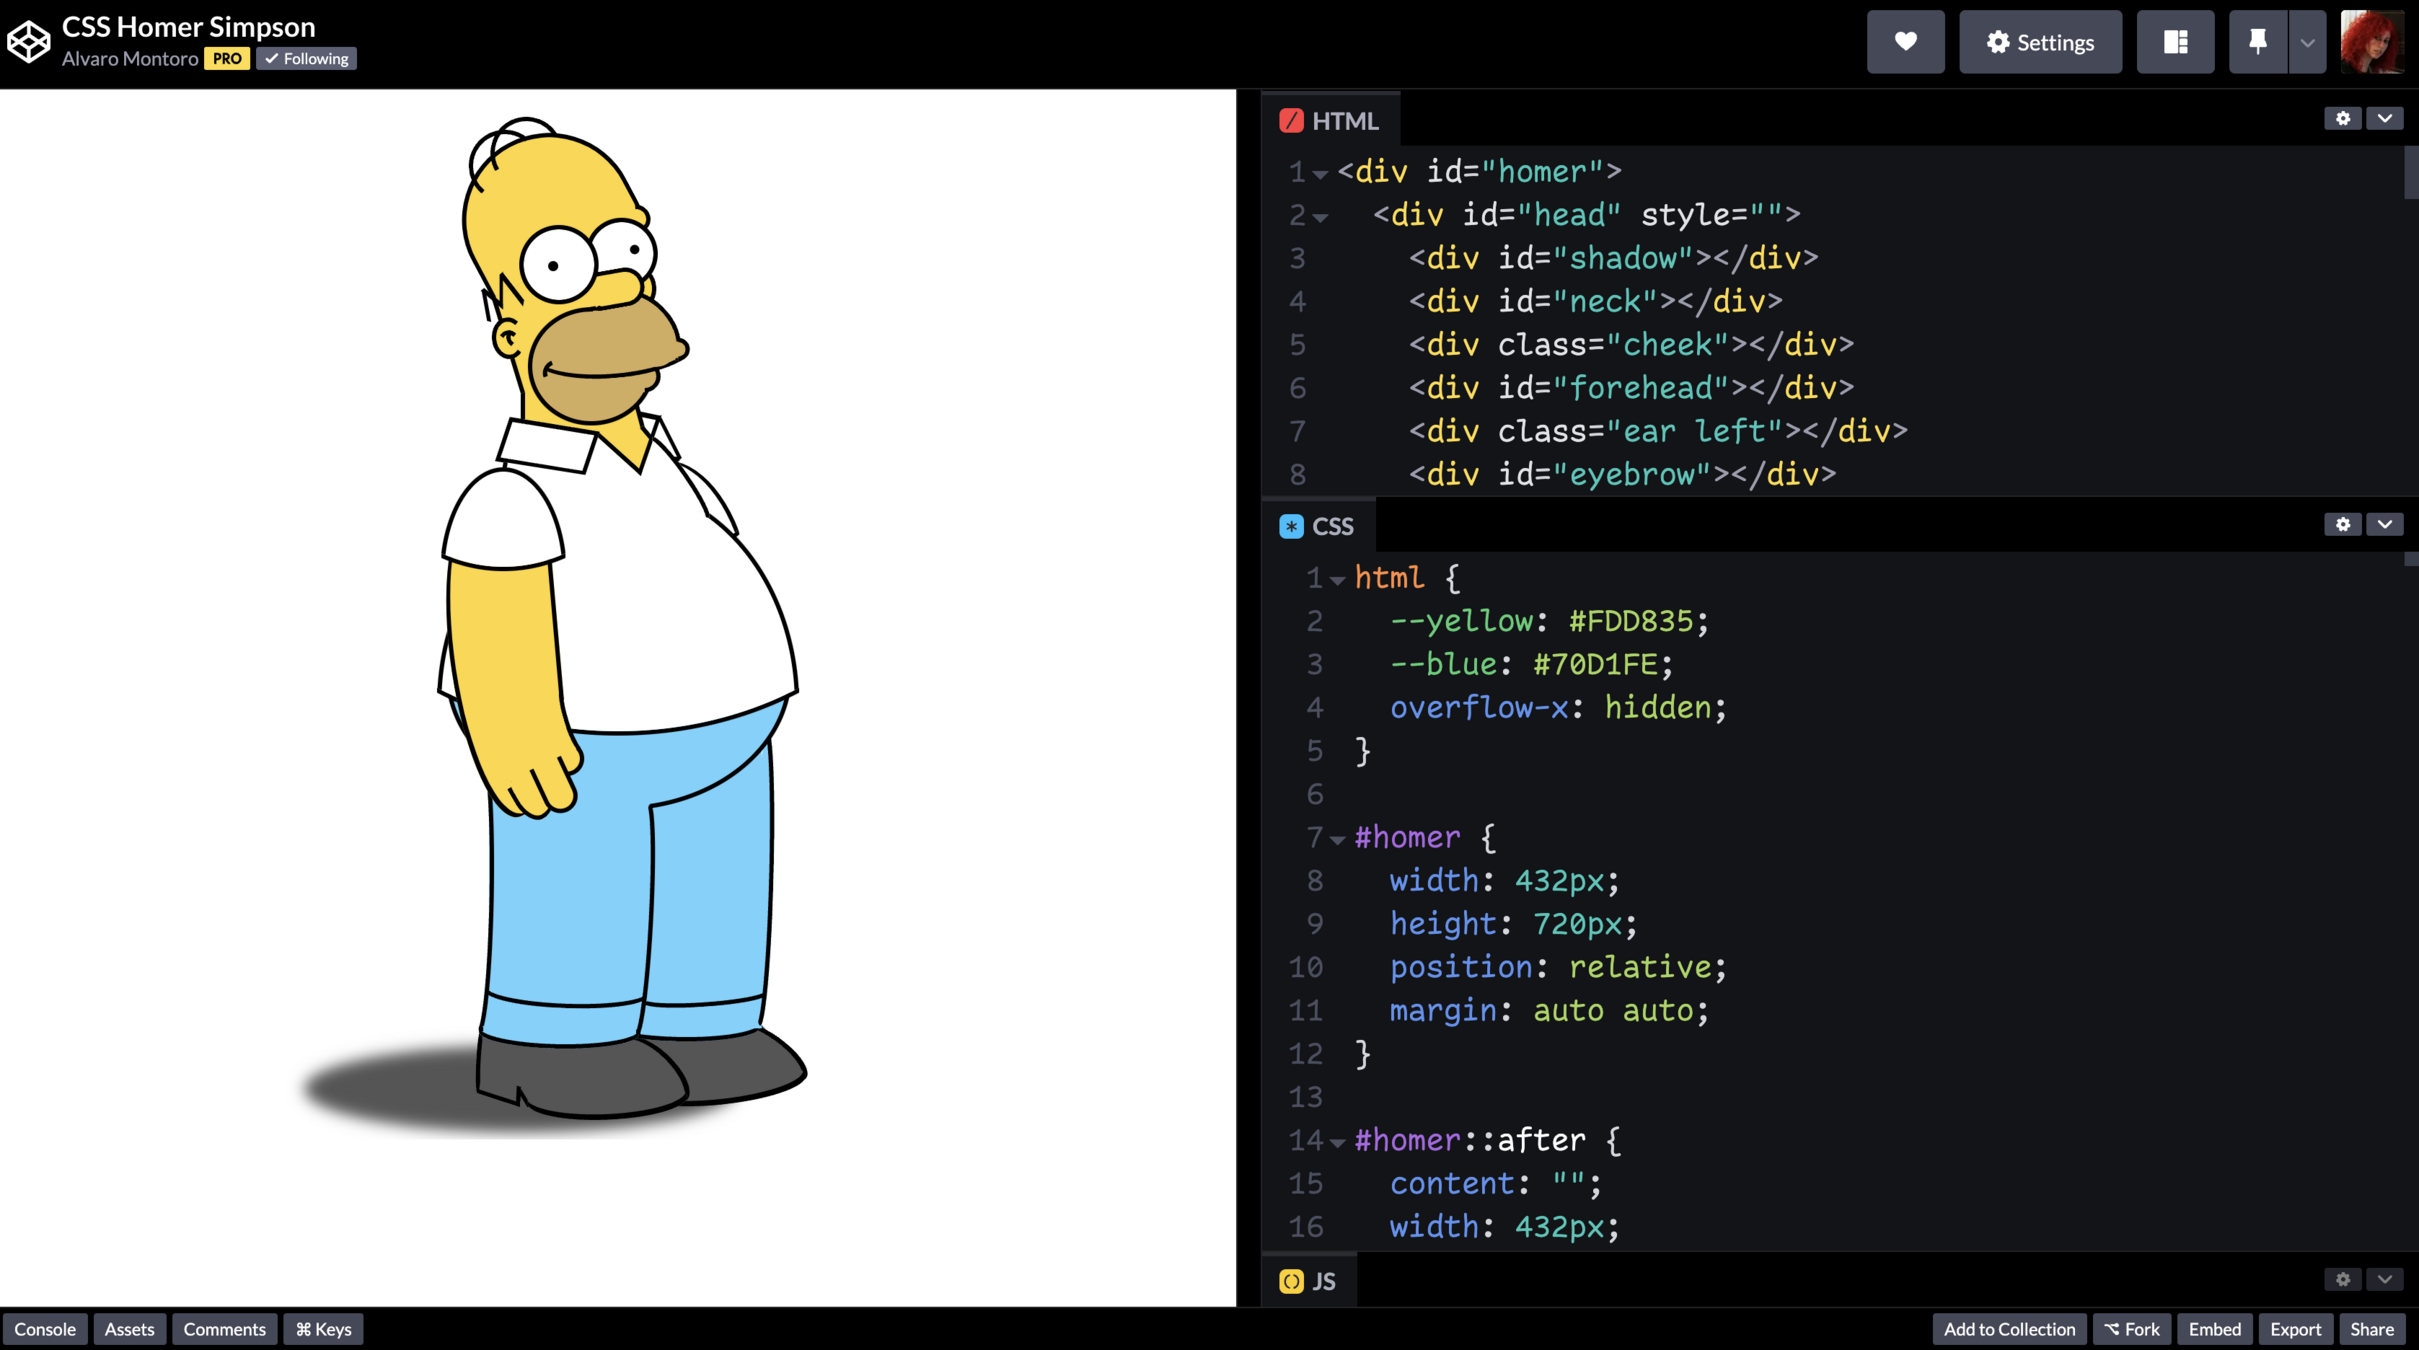The height and width of the screenshot is (1350, 2419).
Task: Expand the CSS panel chevron dropdown
Action: click(2385, 525)
